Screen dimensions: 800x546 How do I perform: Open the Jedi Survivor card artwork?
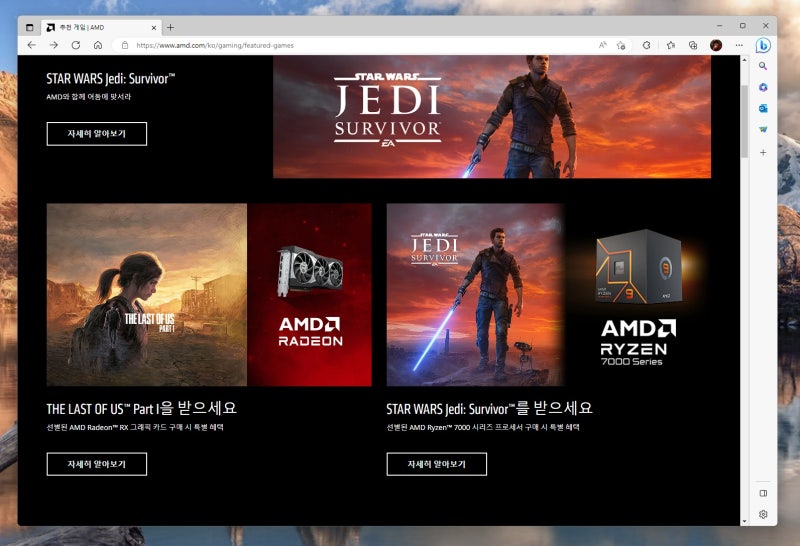(x=475, y=295)
